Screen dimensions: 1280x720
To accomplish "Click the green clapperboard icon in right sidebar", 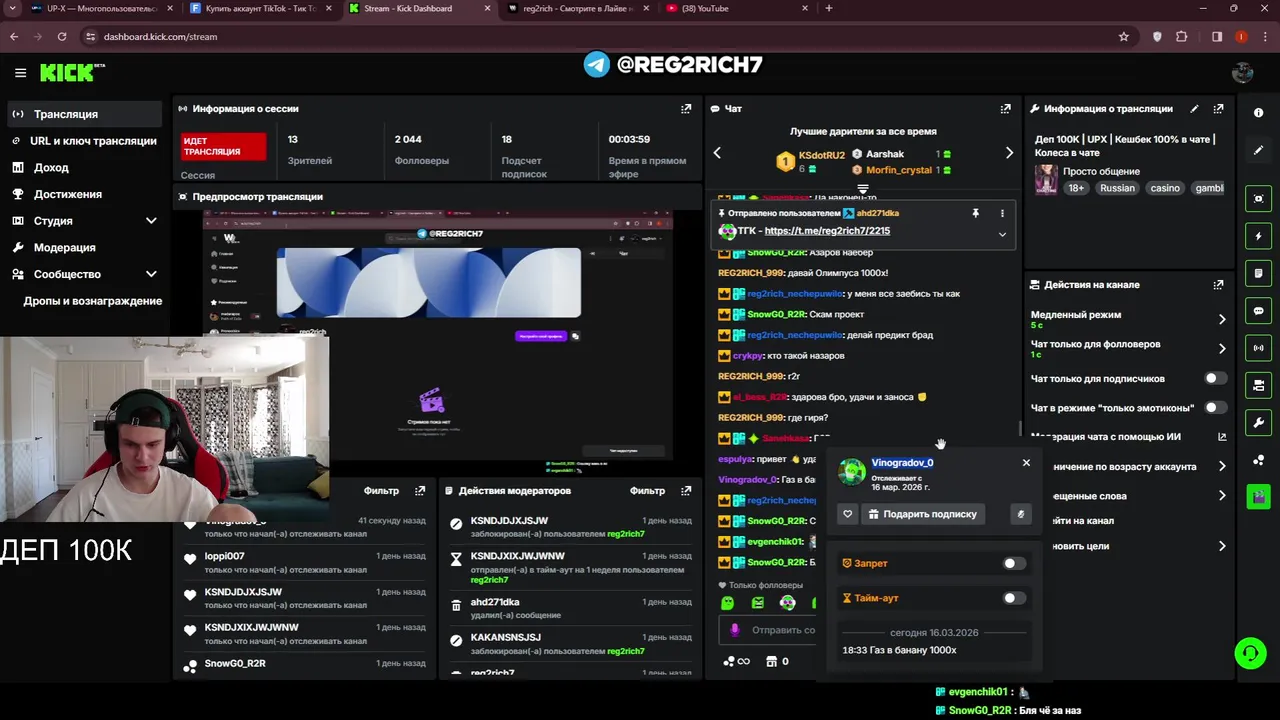I will pos(1259,496).
